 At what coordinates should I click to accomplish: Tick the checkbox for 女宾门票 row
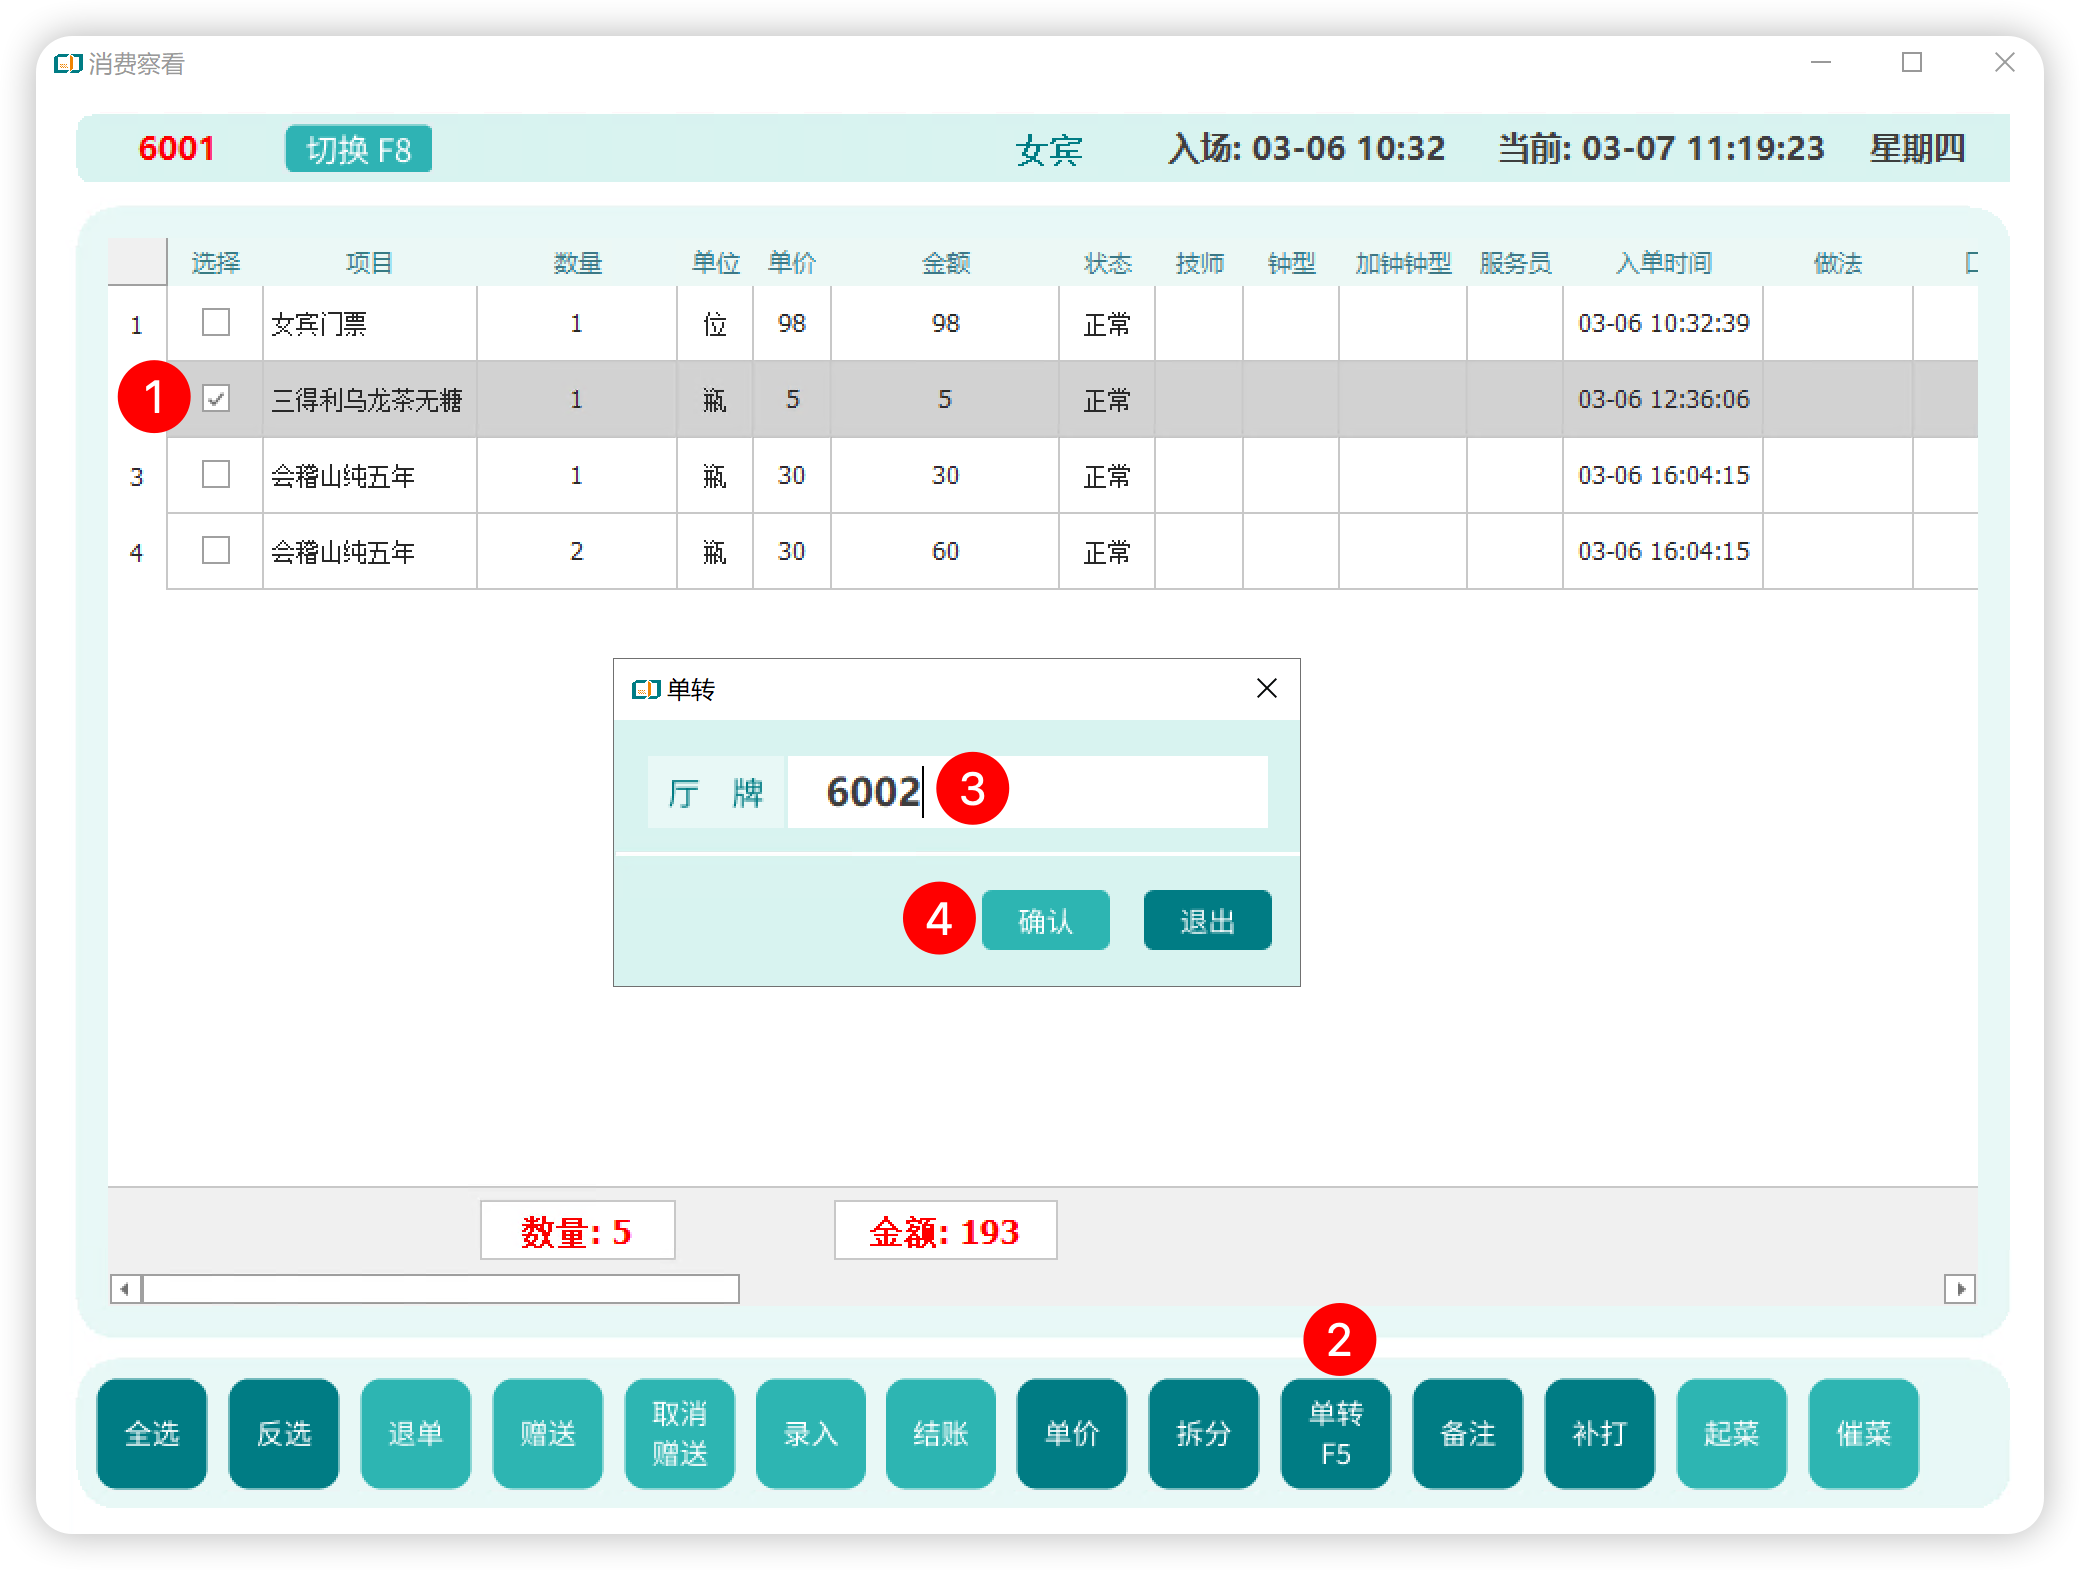216,322
